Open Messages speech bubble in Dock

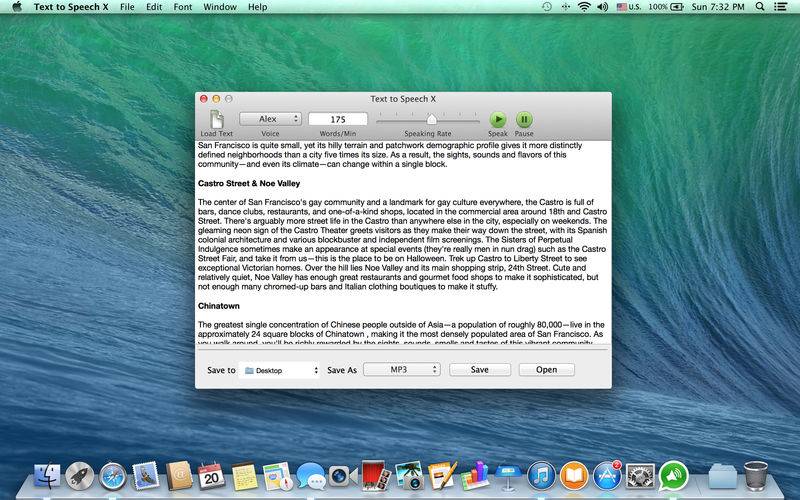click(311, 477)
